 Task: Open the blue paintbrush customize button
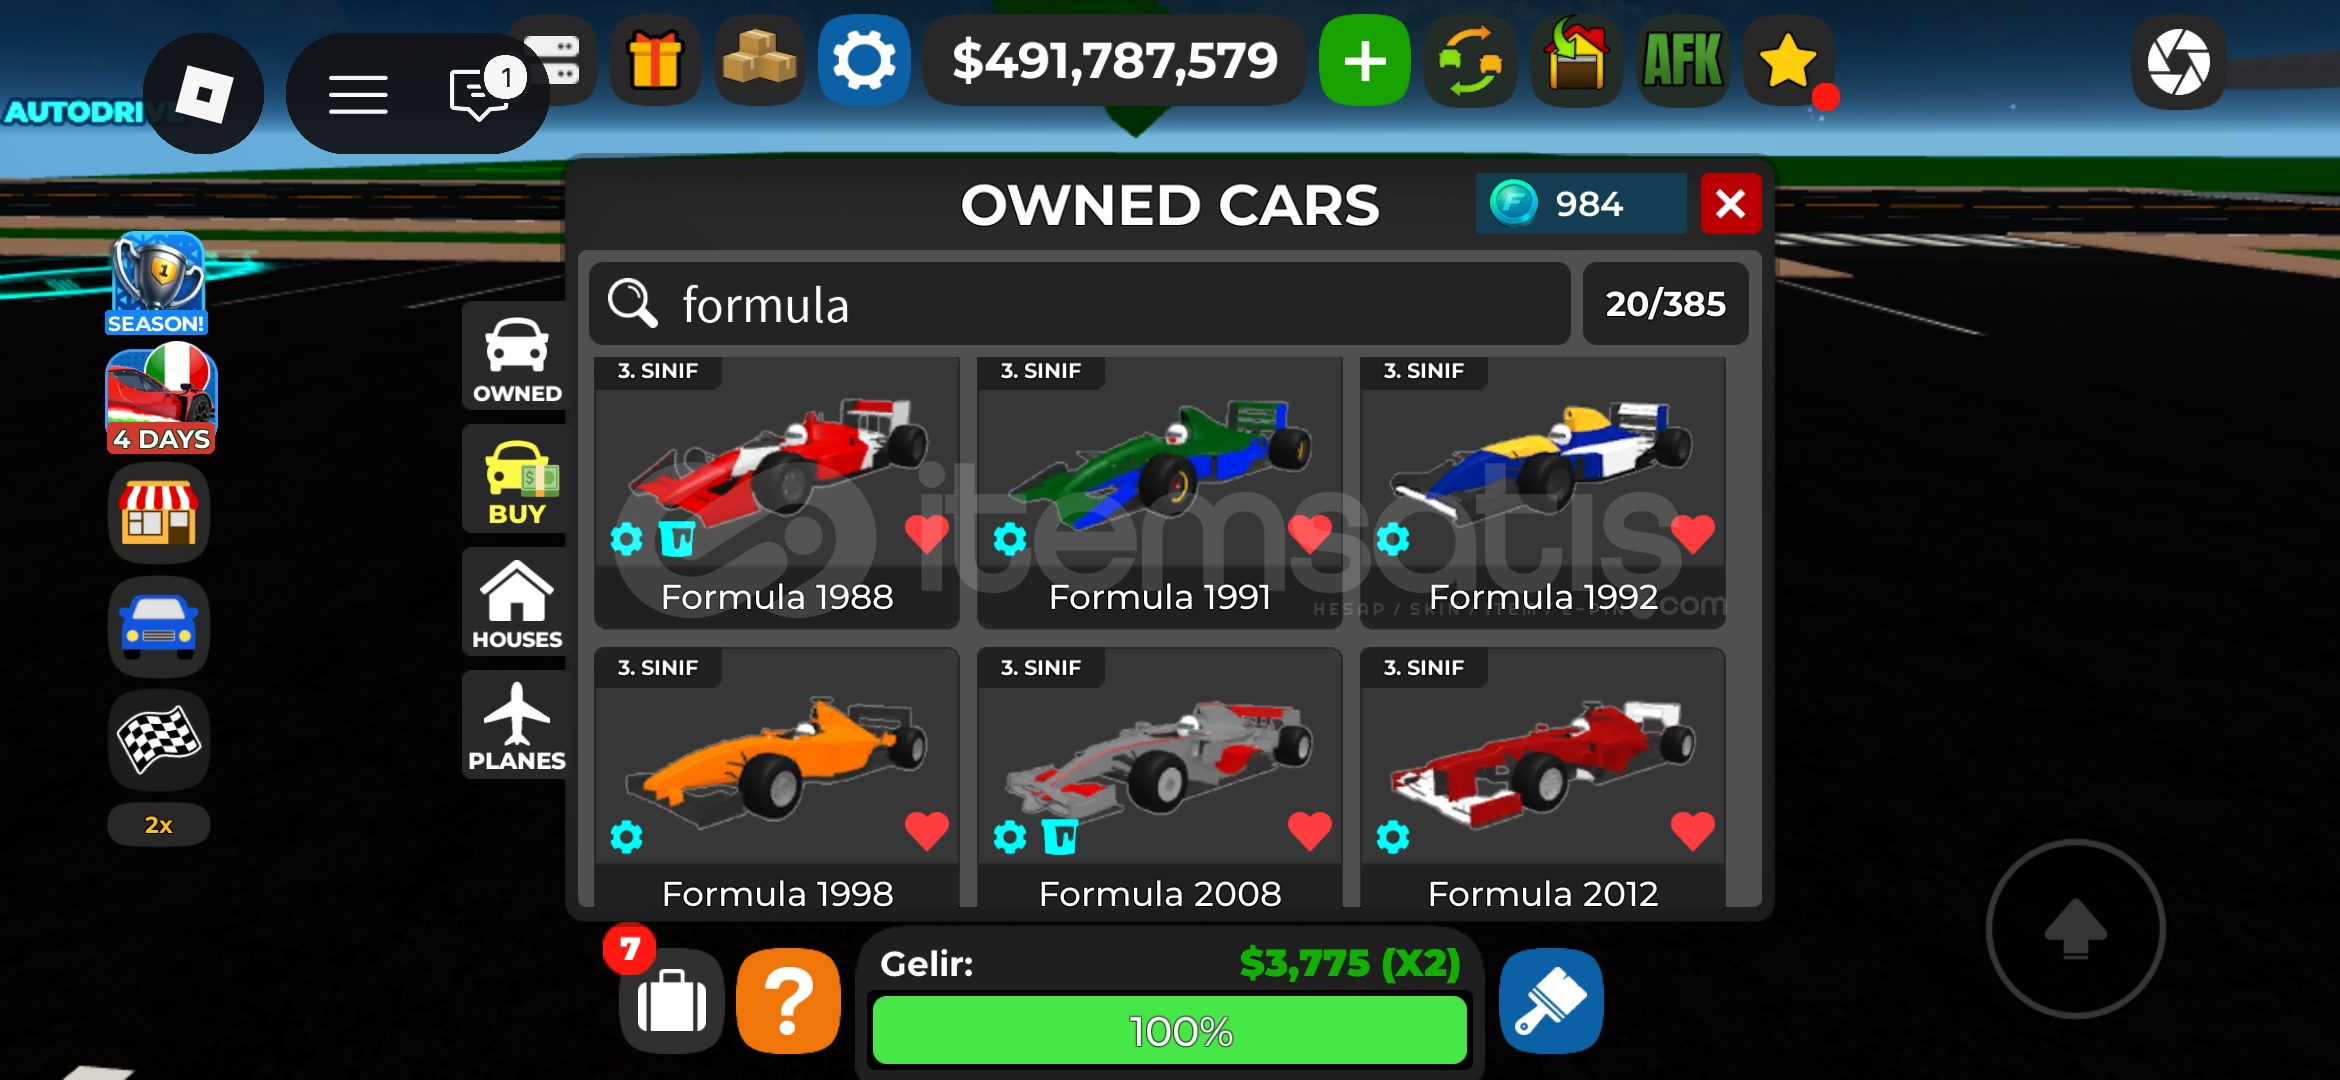[x=1551, y=1001]
